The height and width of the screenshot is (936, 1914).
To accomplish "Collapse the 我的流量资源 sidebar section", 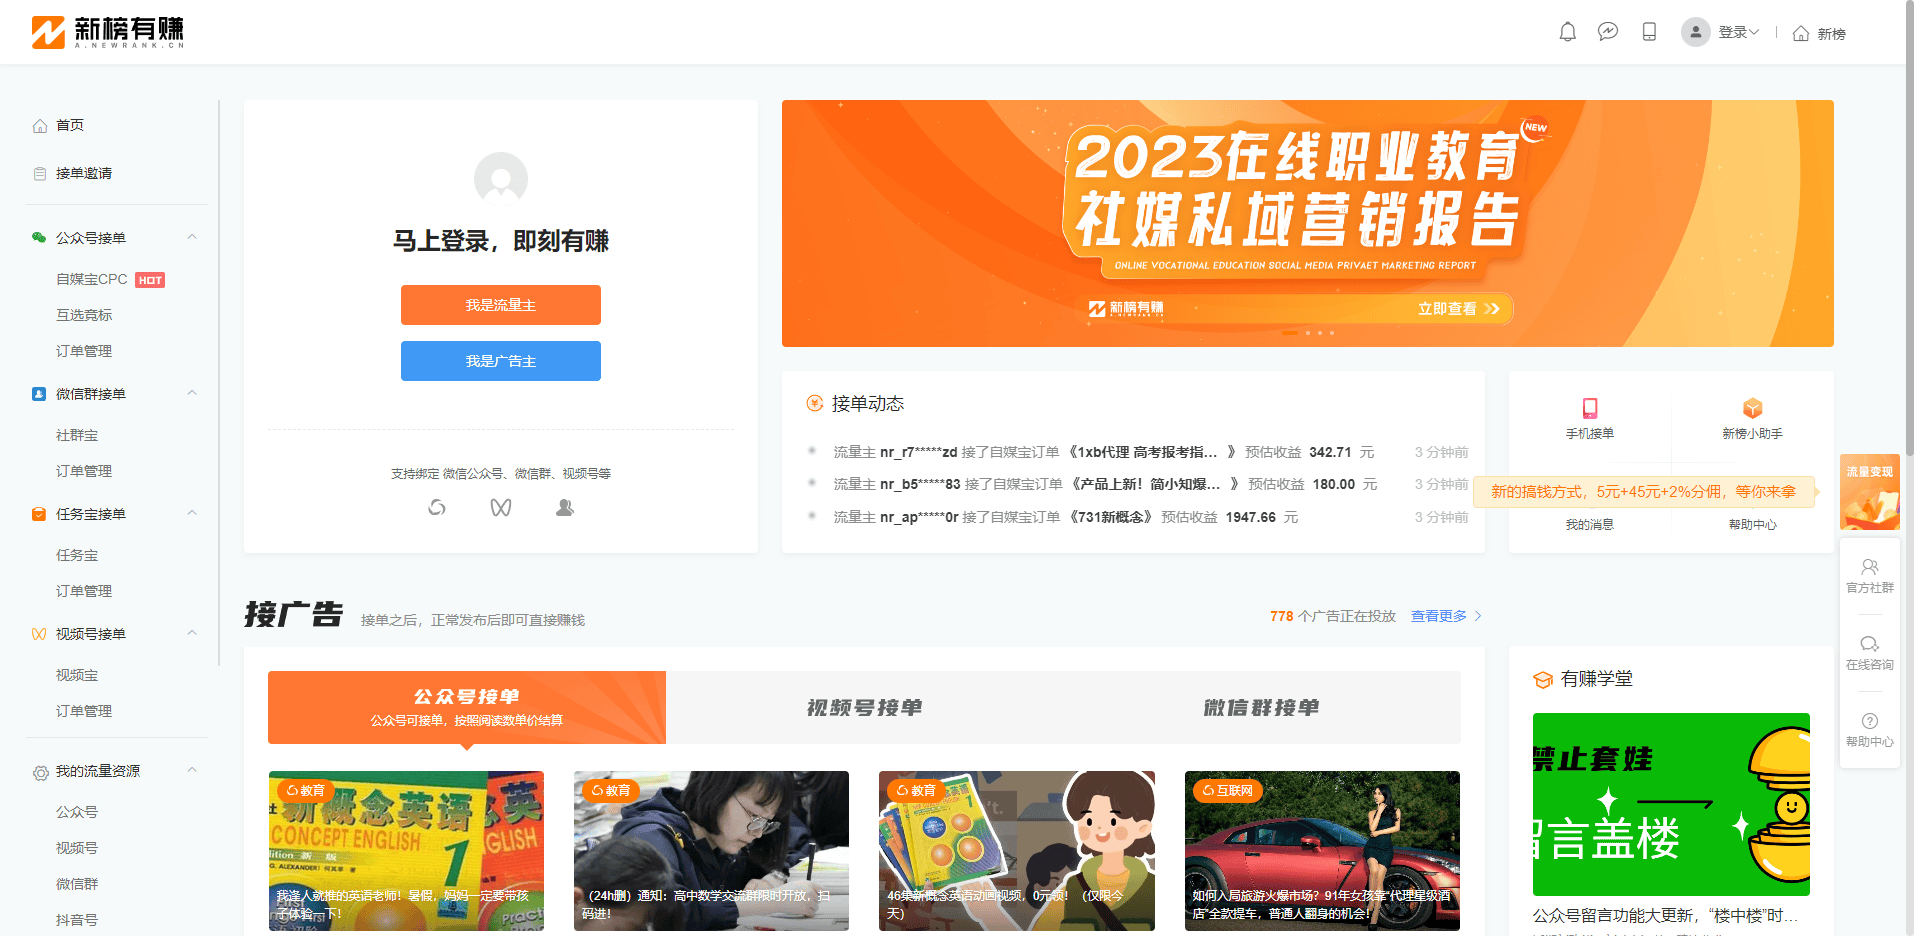I will tap(191, 769).
